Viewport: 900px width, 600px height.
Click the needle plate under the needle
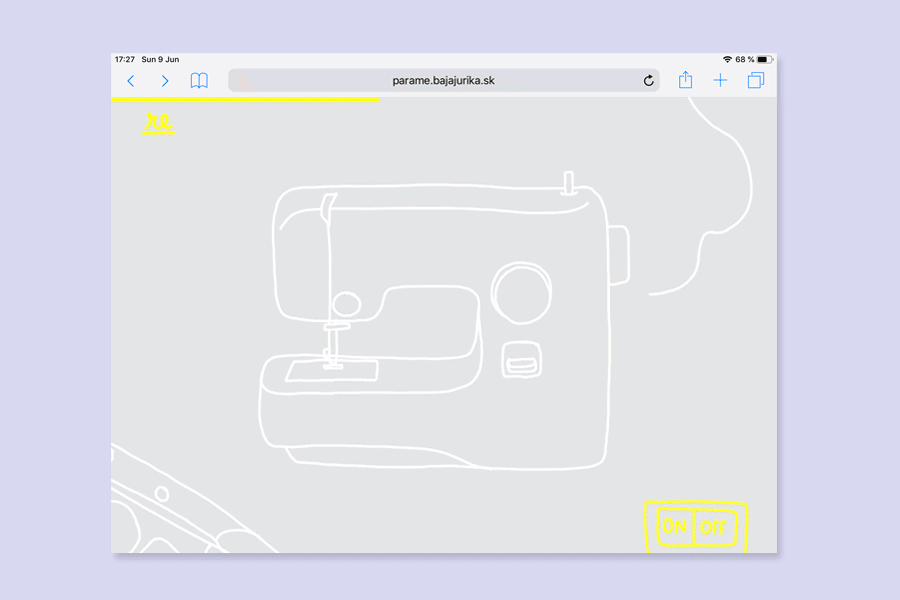click(x=332, y=371)
